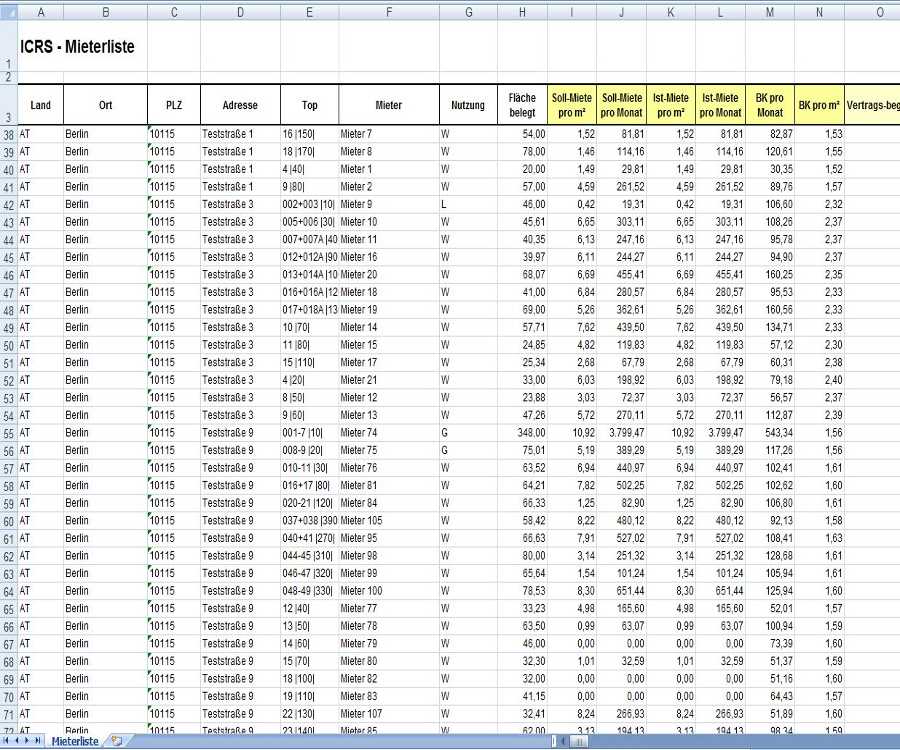The width and height of the screenshot is (900, 750).
Task: Click the previous sheet navigation arrow
Action: pyautogui.click(x=17, y=741)
